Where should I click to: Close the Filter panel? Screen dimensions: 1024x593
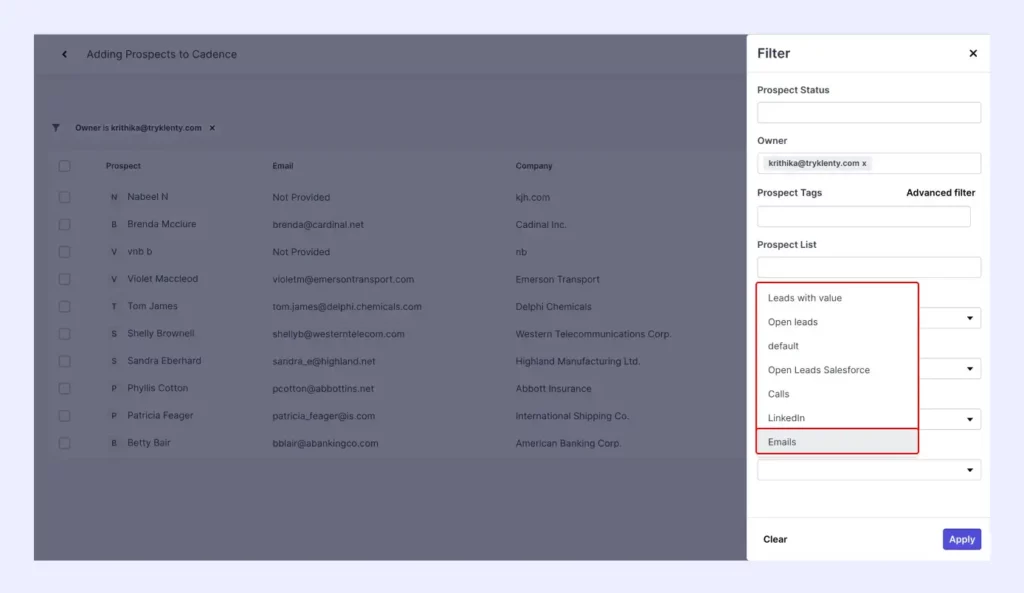pos(973,54)
